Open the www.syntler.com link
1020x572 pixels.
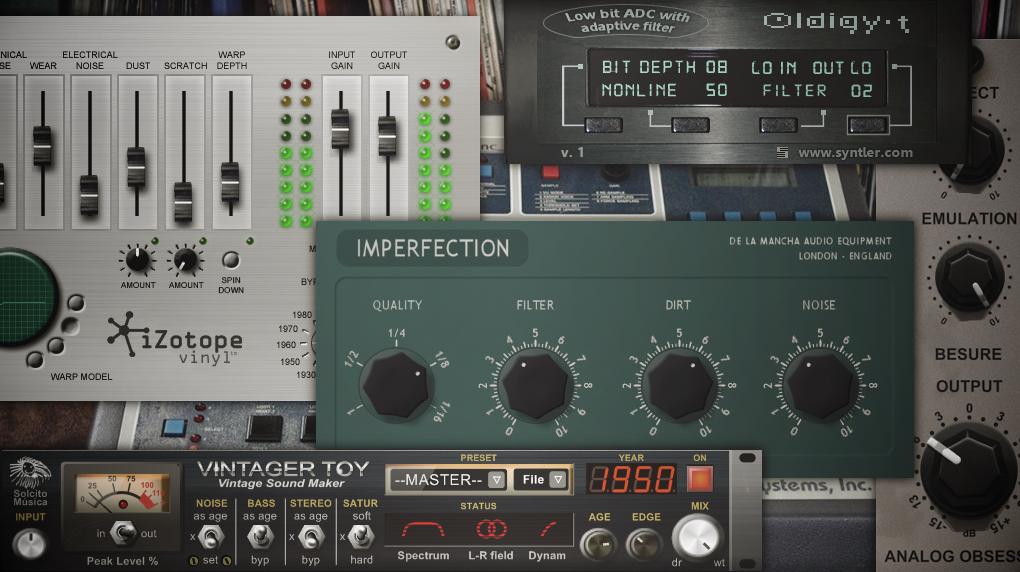pyautogui.click(x=855, y=153)
